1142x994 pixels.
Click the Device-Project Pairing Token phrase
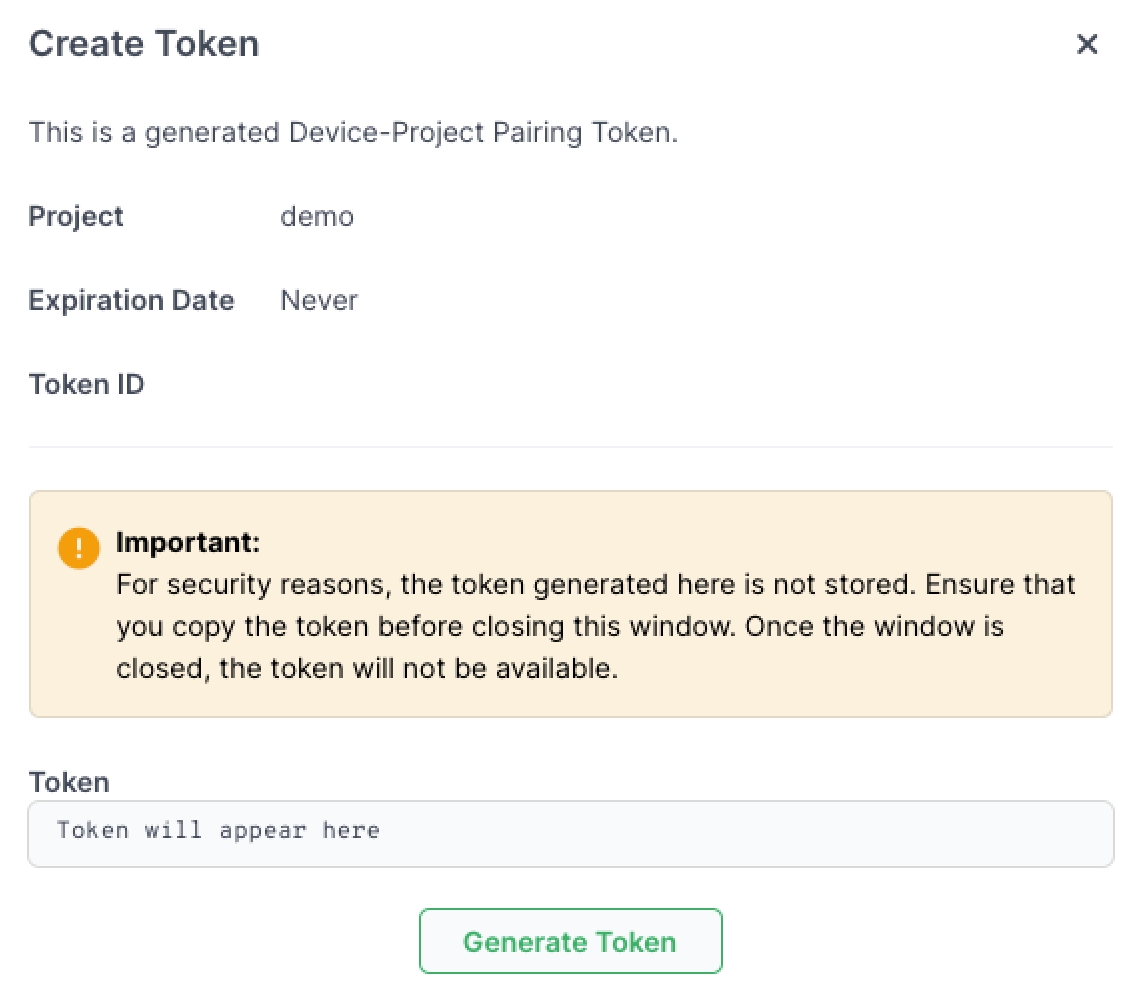[x=478, y=133]
